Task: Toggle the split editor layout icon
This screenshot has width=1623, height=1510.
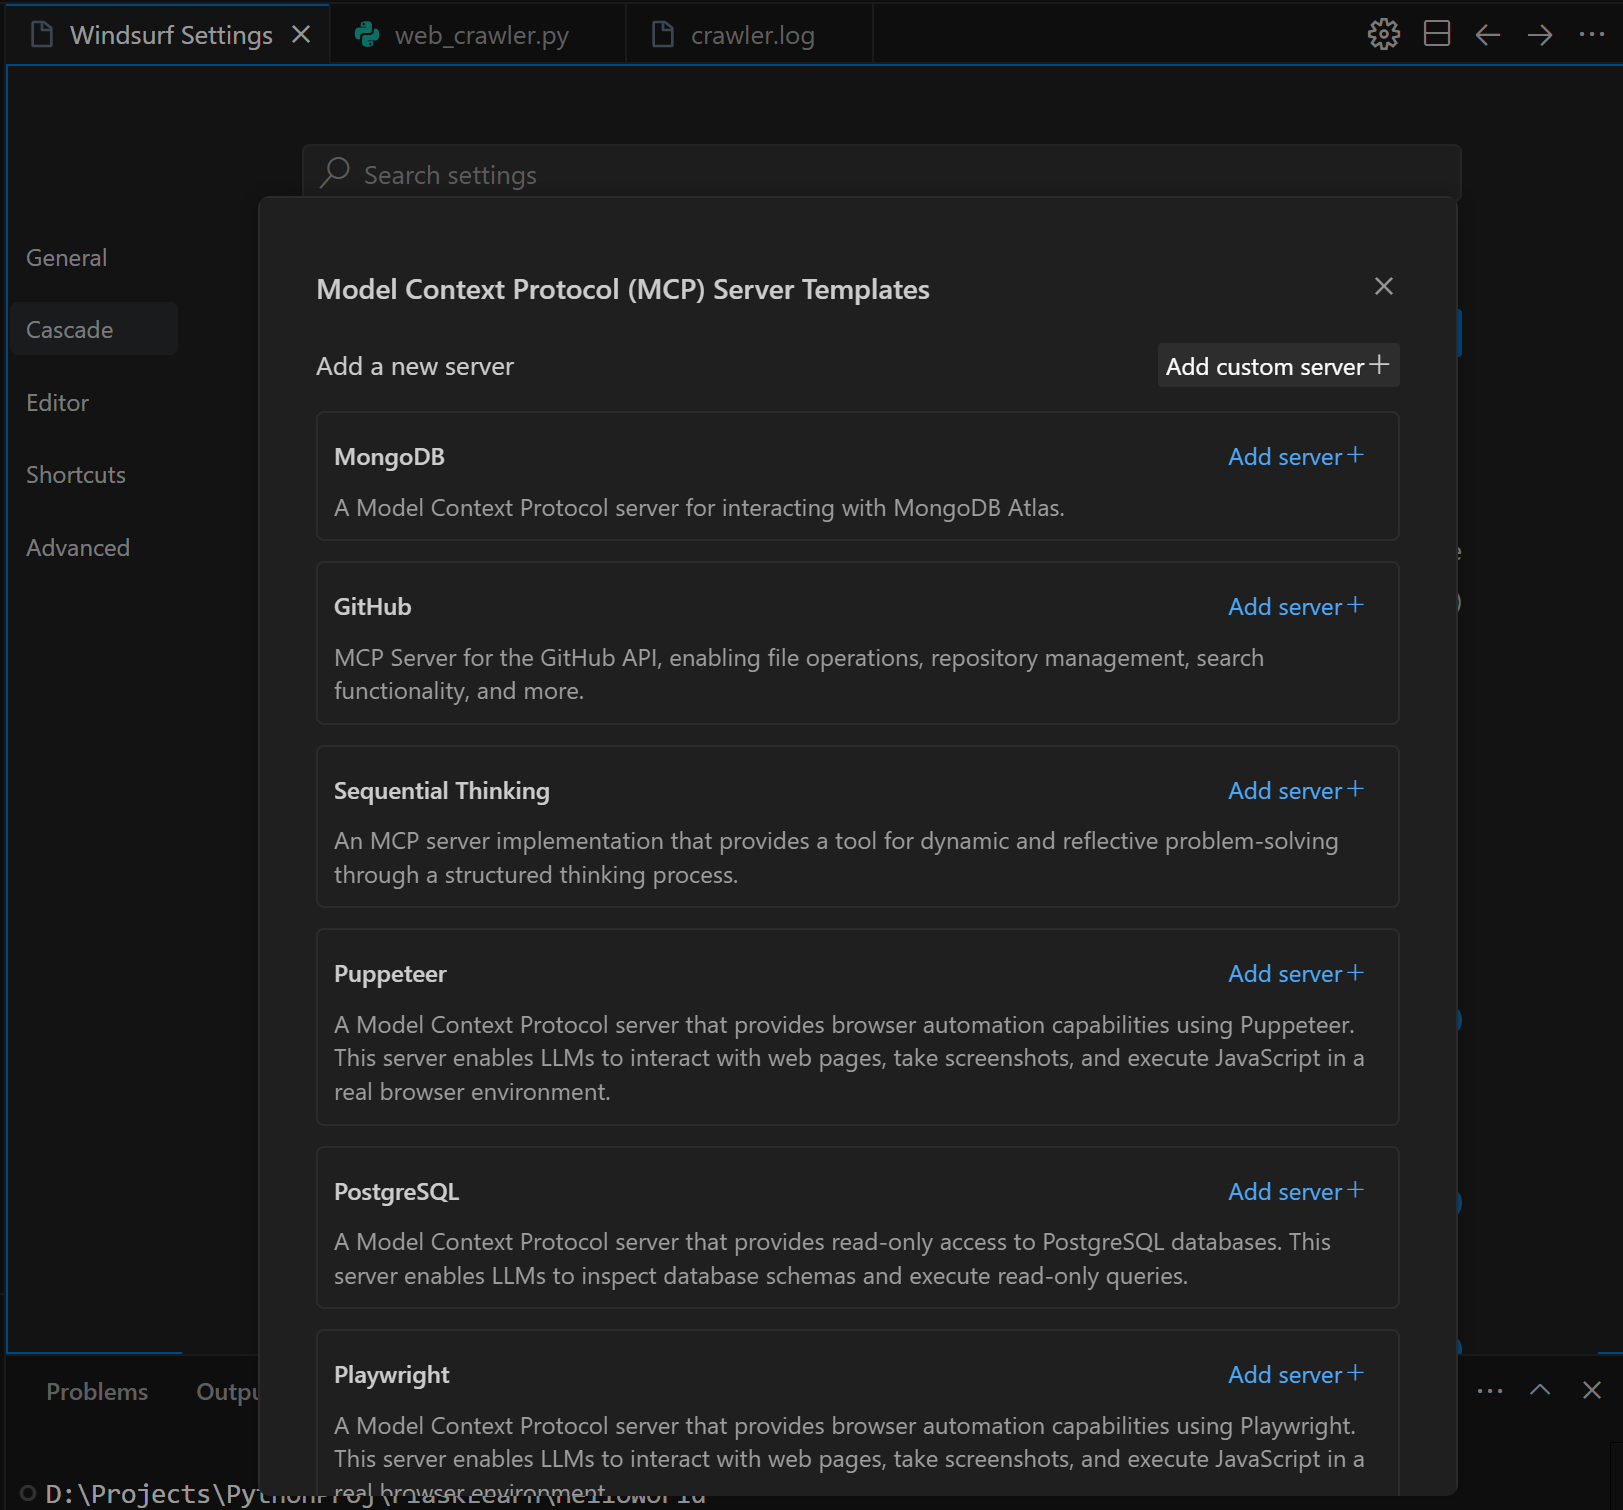Action: (x=1437, y=35)
